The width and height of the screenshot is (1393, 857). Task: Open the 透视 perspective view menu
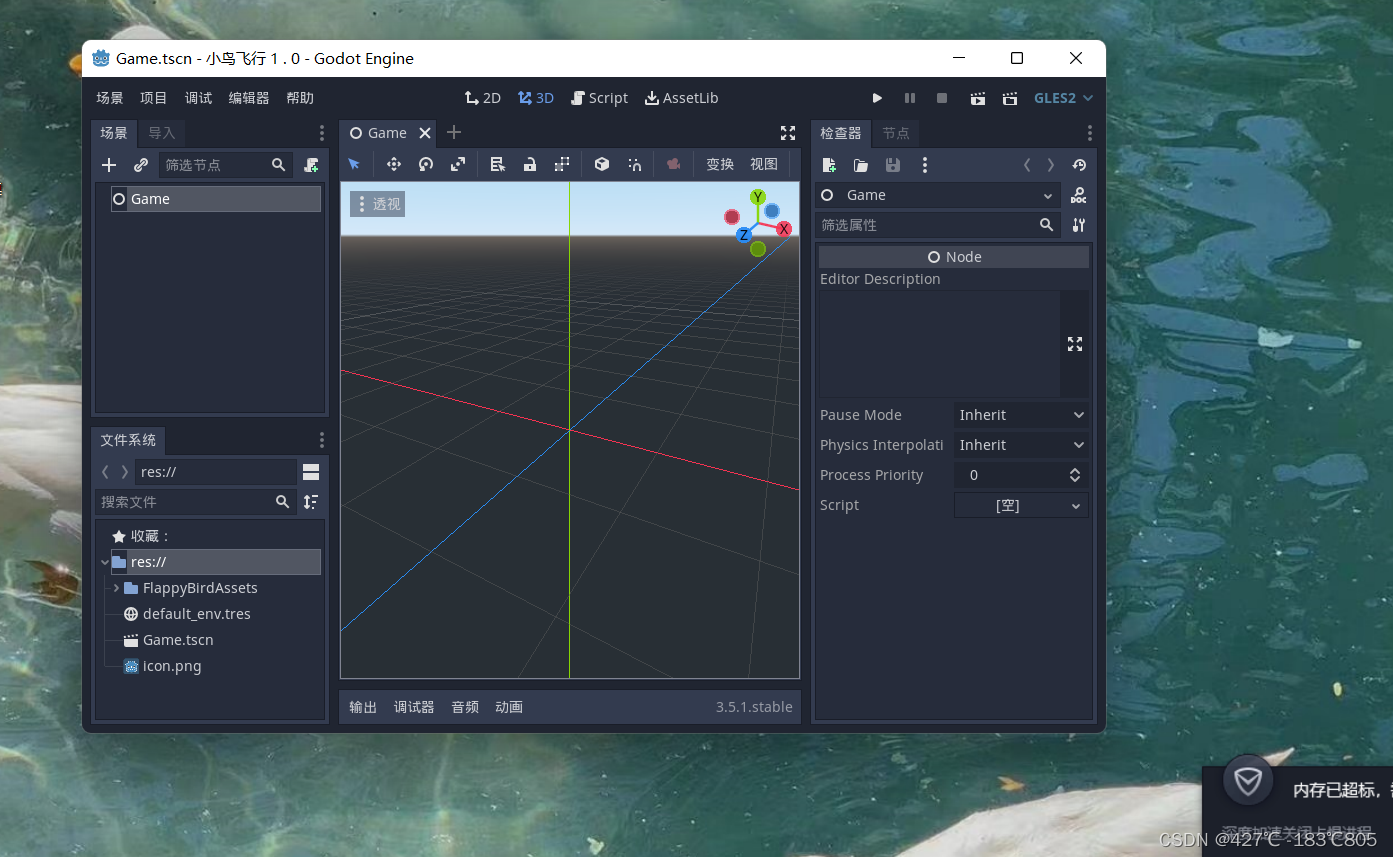377,204
